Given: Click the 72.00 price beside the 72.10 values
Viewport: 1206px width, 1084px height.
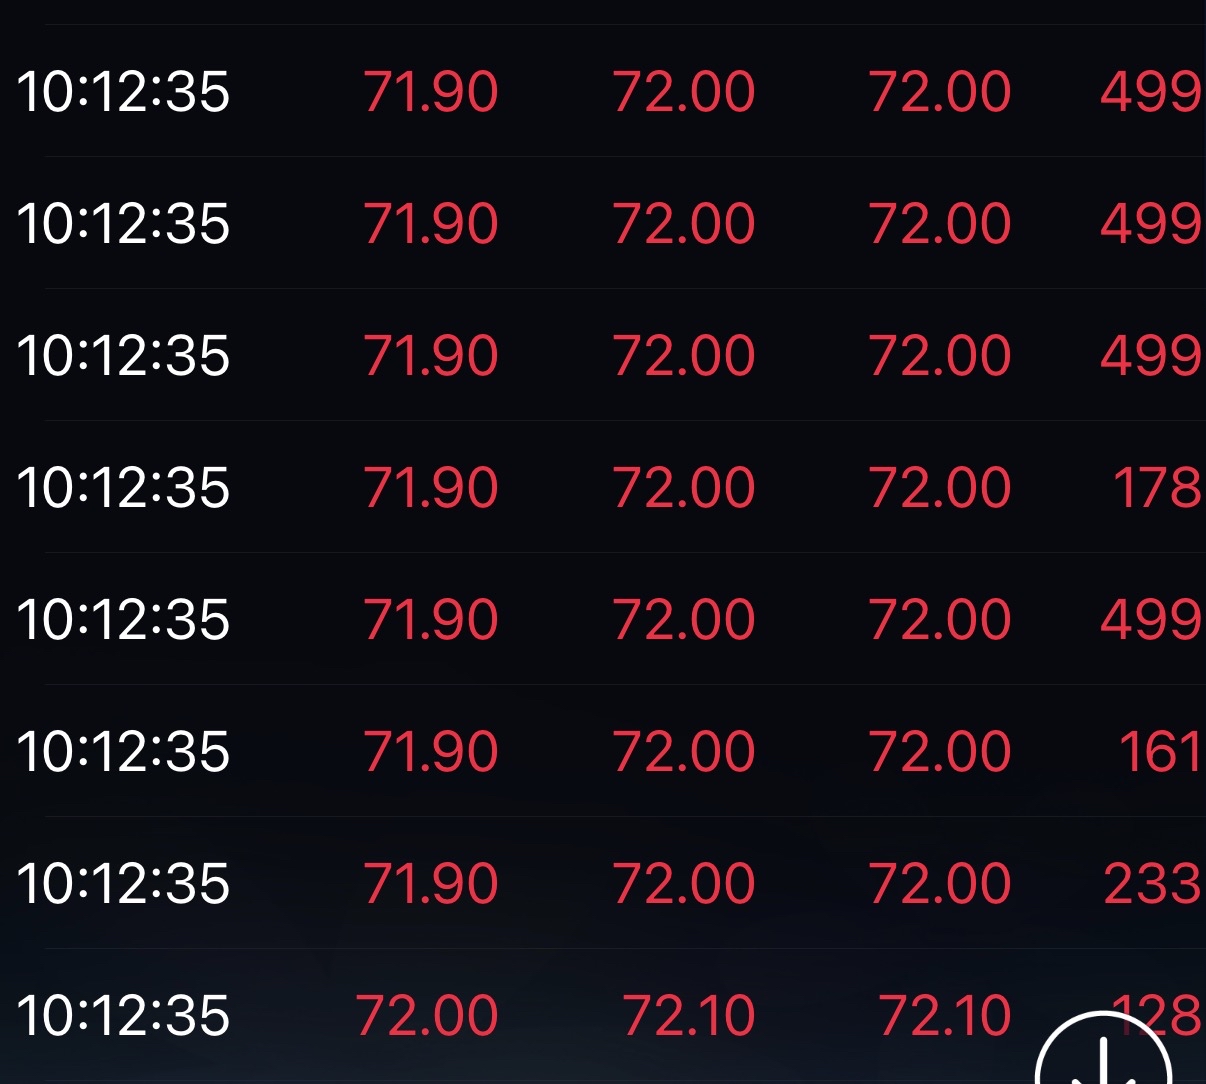Looking at the screenshot, I should [427, 1016].
